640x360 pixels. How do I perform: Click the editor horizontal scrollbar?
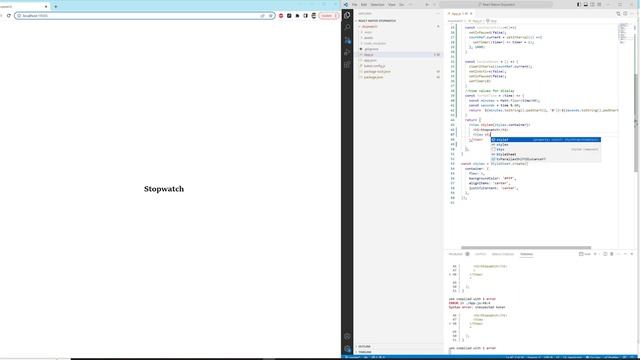pos(526,247)
